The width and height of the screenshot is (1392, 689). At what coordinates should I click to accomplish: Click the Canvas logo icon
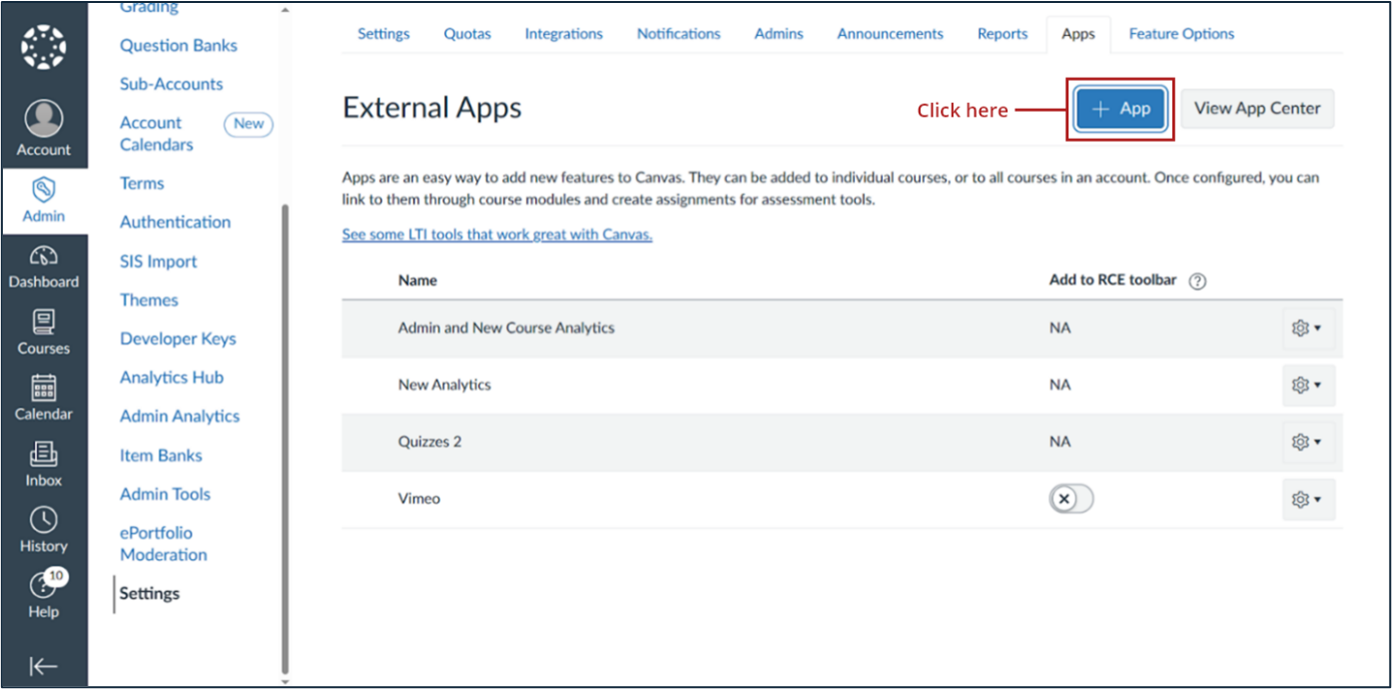click(43, 47)
